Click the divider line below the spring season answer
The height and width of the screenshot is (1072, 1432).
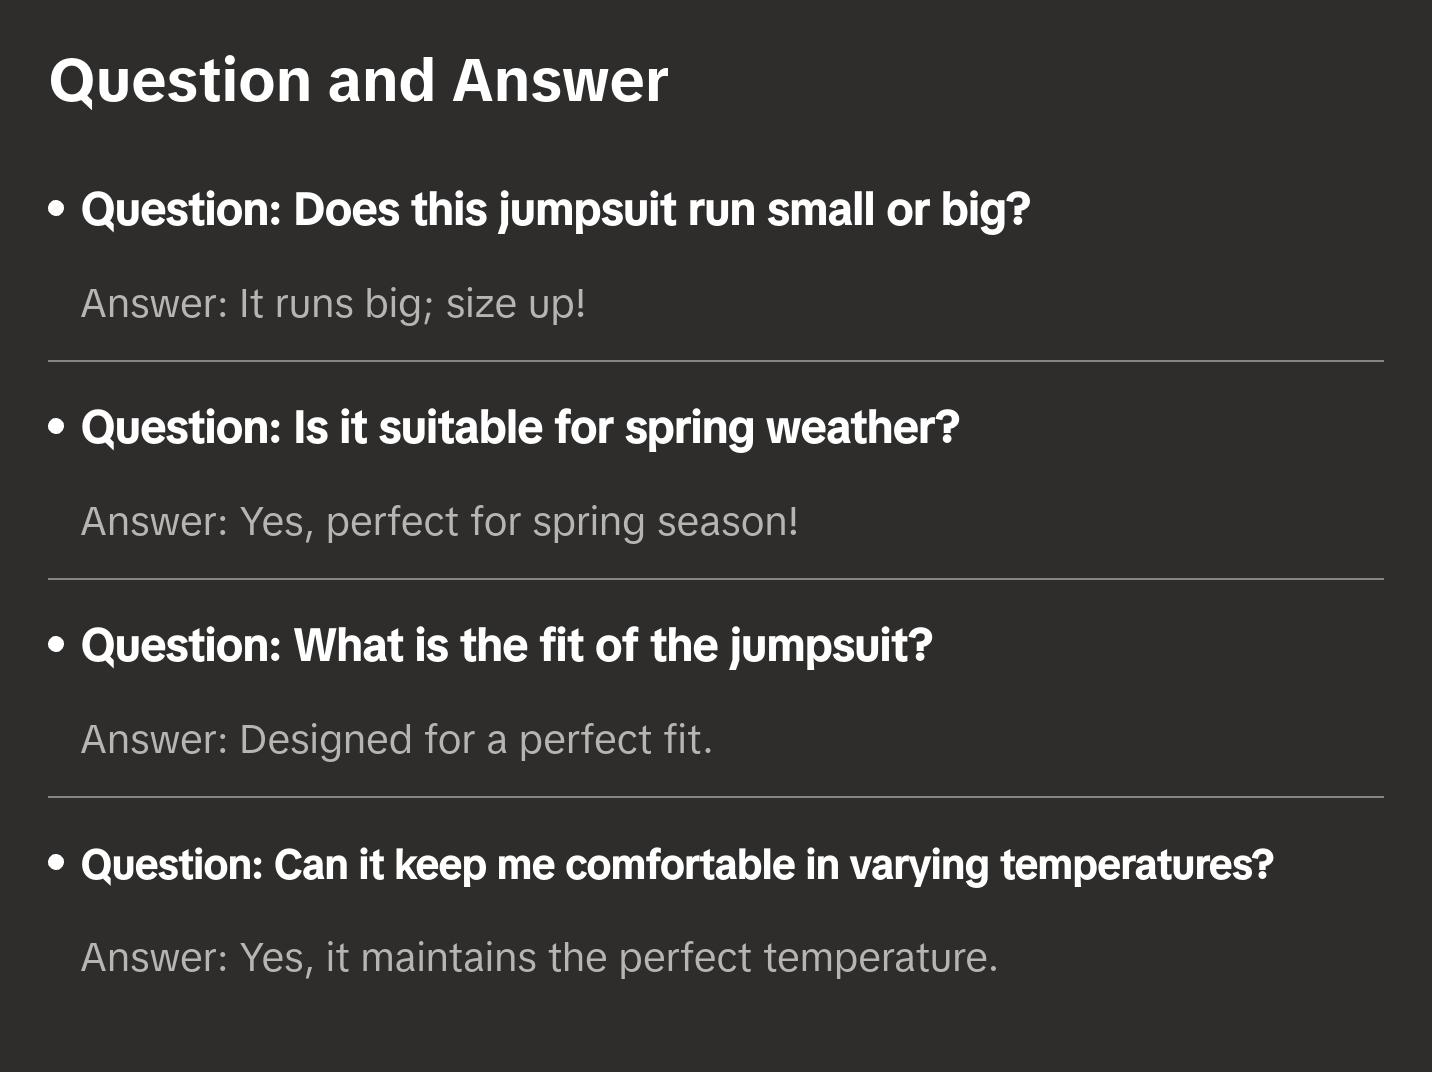point(715,579)
